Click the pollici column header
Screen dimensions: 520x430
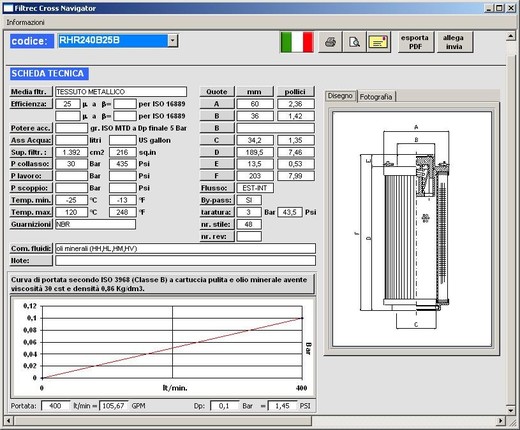pyautogui.click(x=295, y=92)
